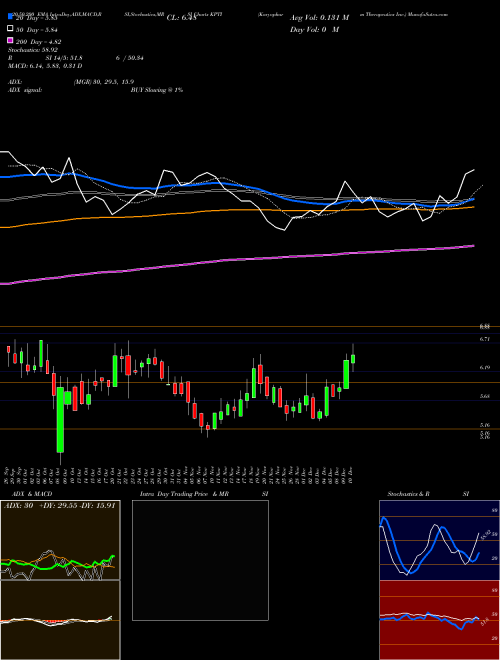Click the orange moving average line
The image size is (500, 660).
[237, 210]
